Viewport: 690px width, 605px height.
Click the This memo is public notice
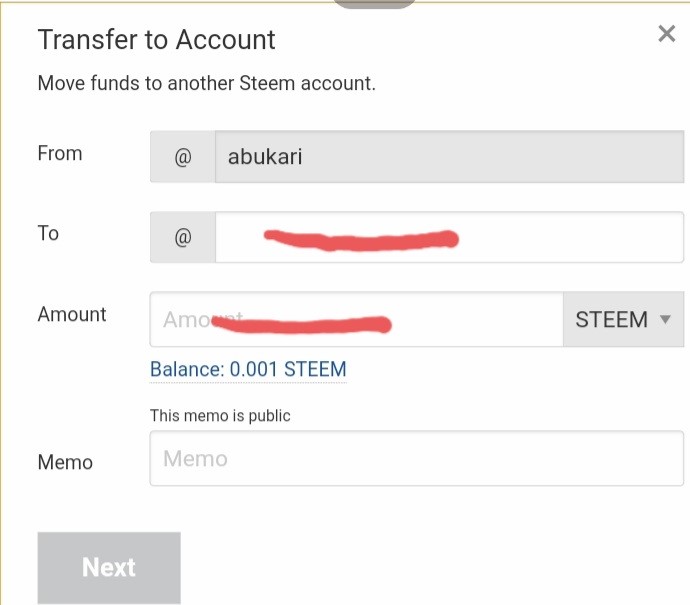point(220,415)
